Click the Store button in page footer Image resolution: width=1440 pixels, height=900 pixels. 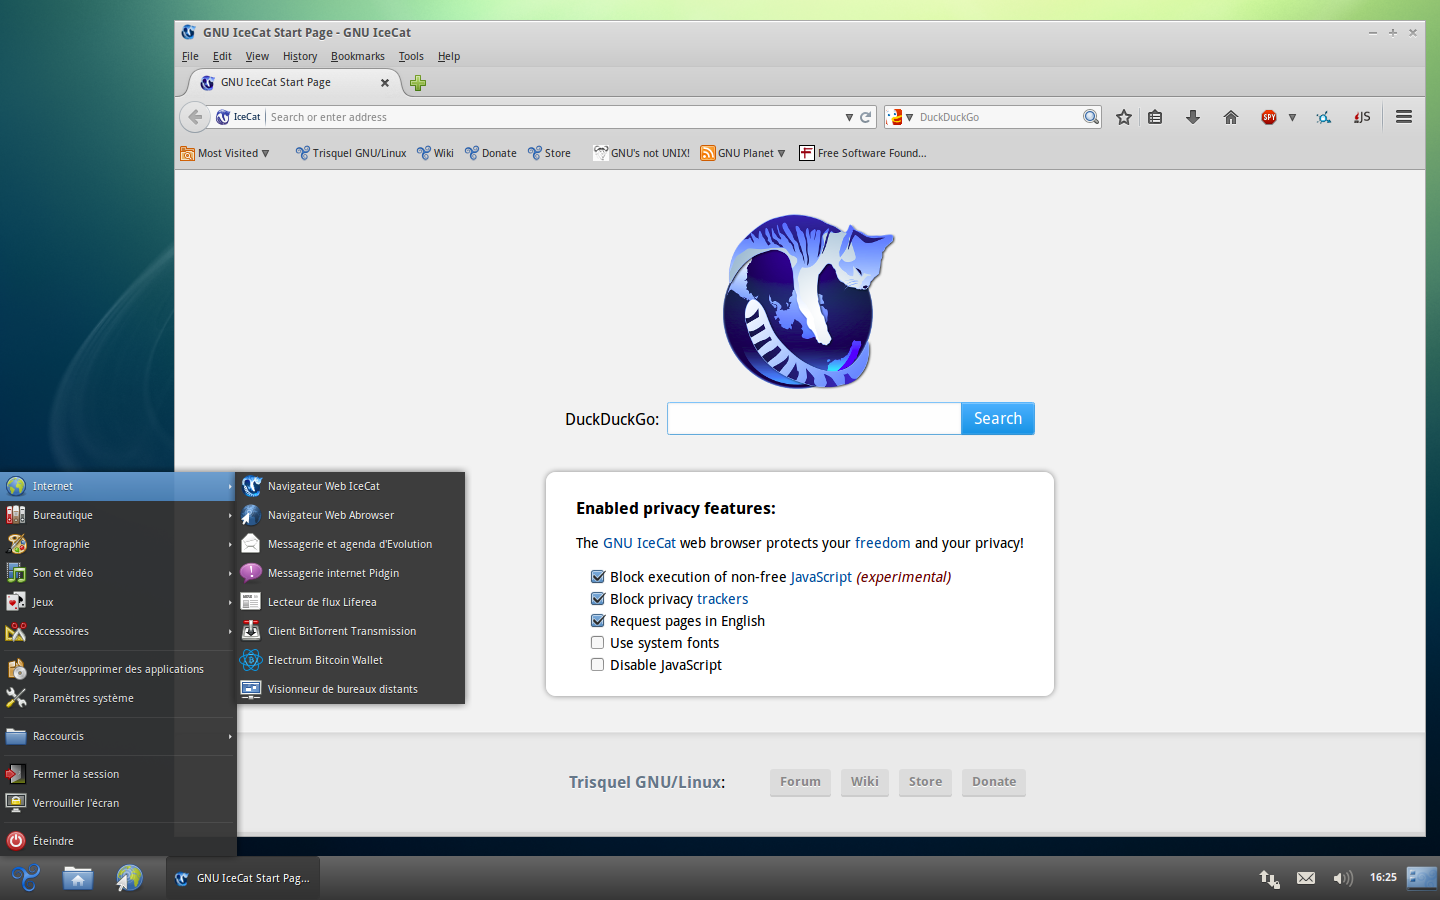(925, 782)
